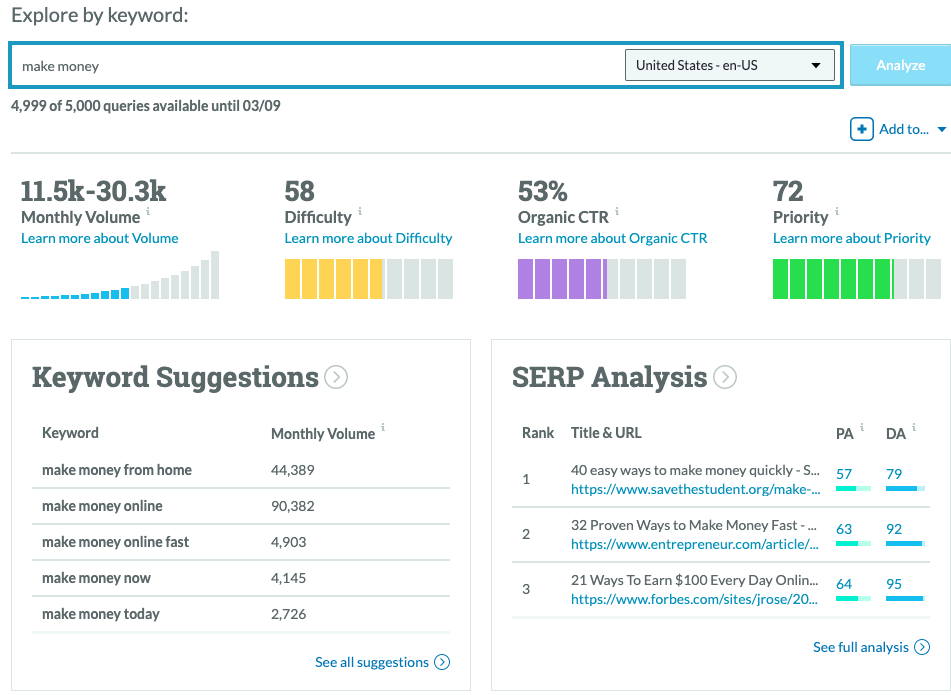This screenshot has width=951, height=695.
Task: Click the 40 easy ways to make money title
Action: 695,470
